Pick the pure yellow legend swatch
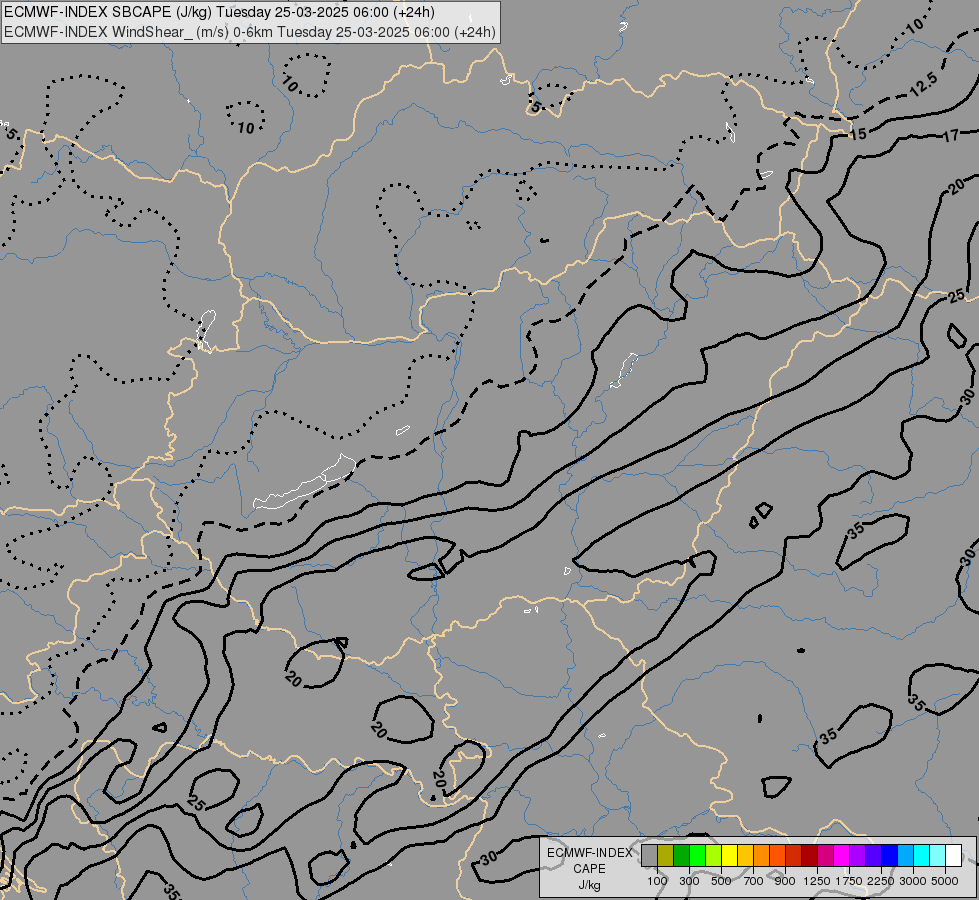 tap(729, 856)
